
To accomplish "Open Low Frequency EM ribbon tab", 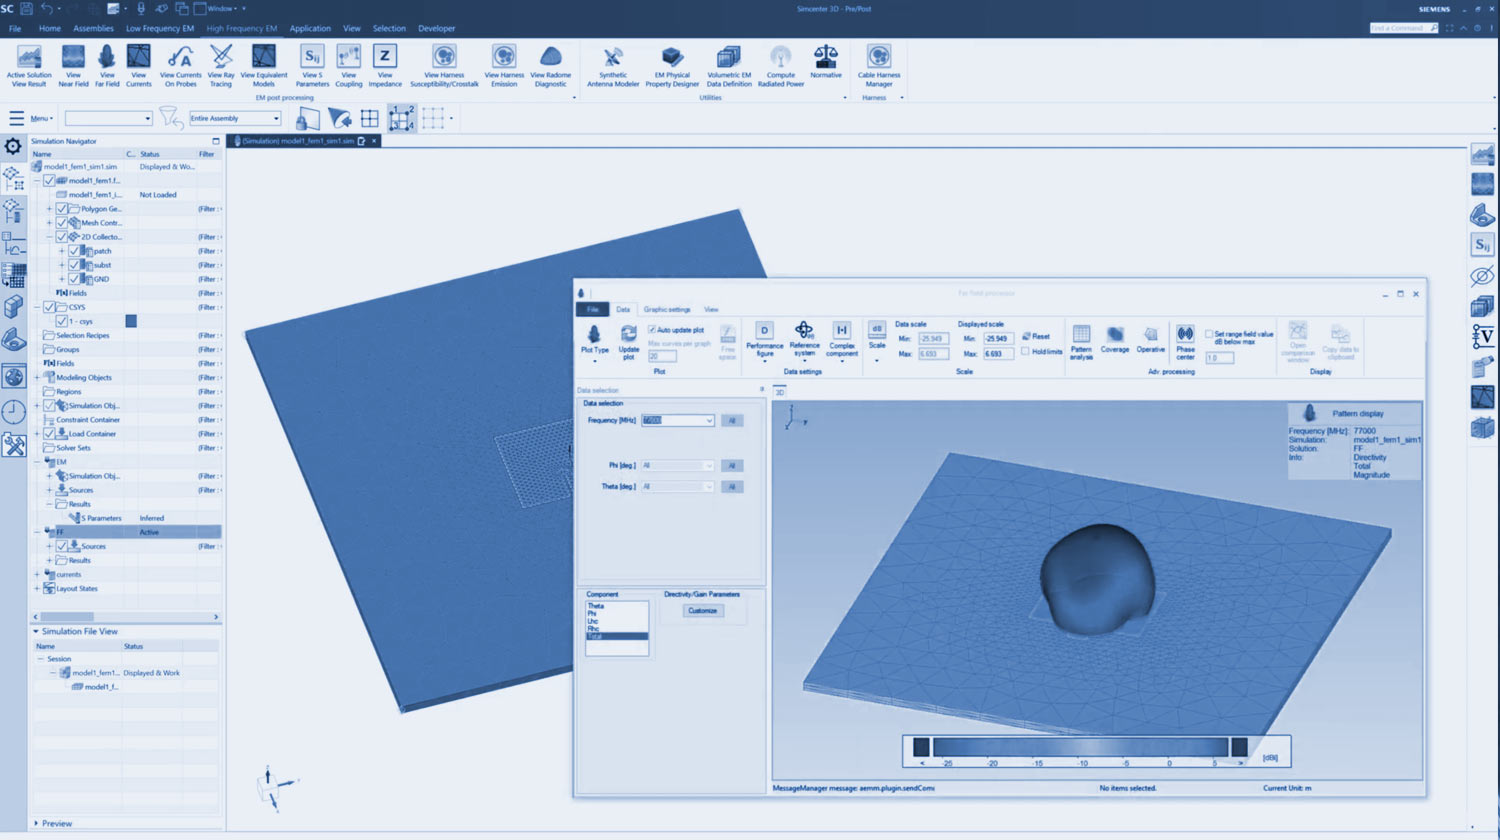I will [x=160, y=29].
